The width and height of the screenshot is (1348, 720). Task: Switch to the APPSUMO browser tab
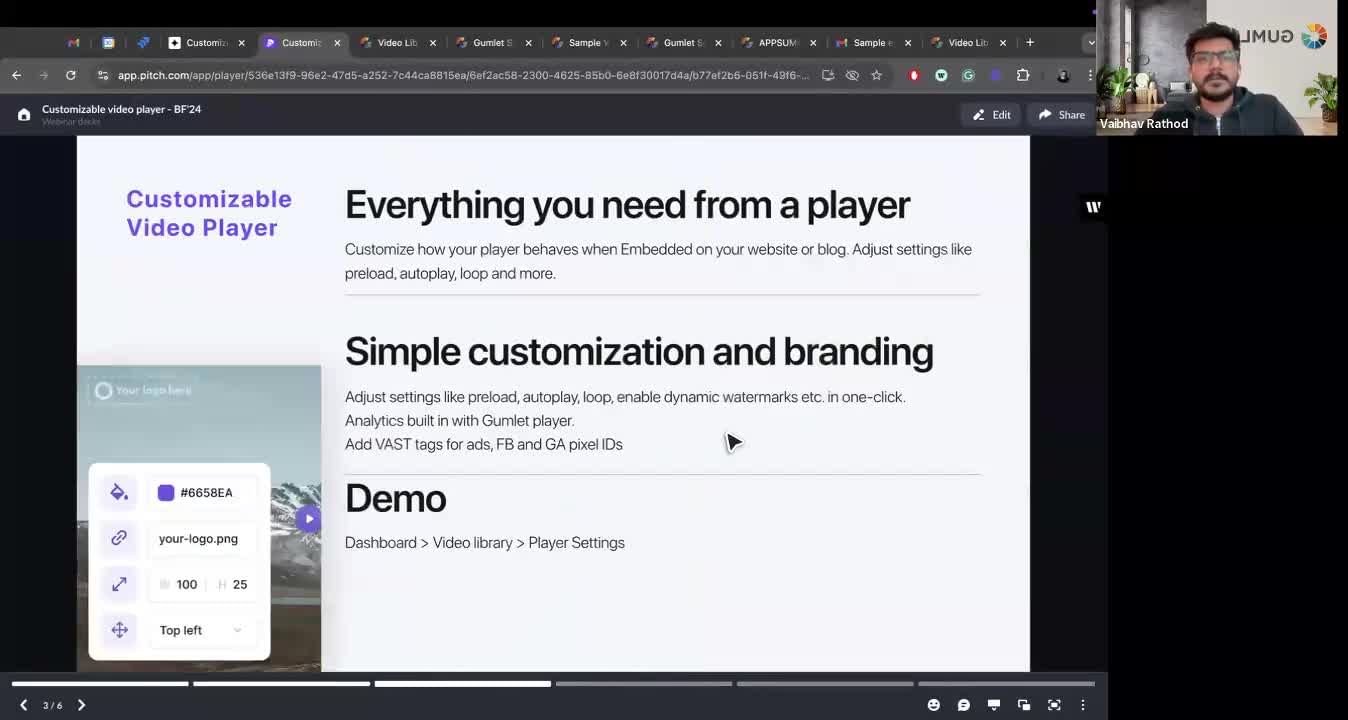[x=776, y=43]
